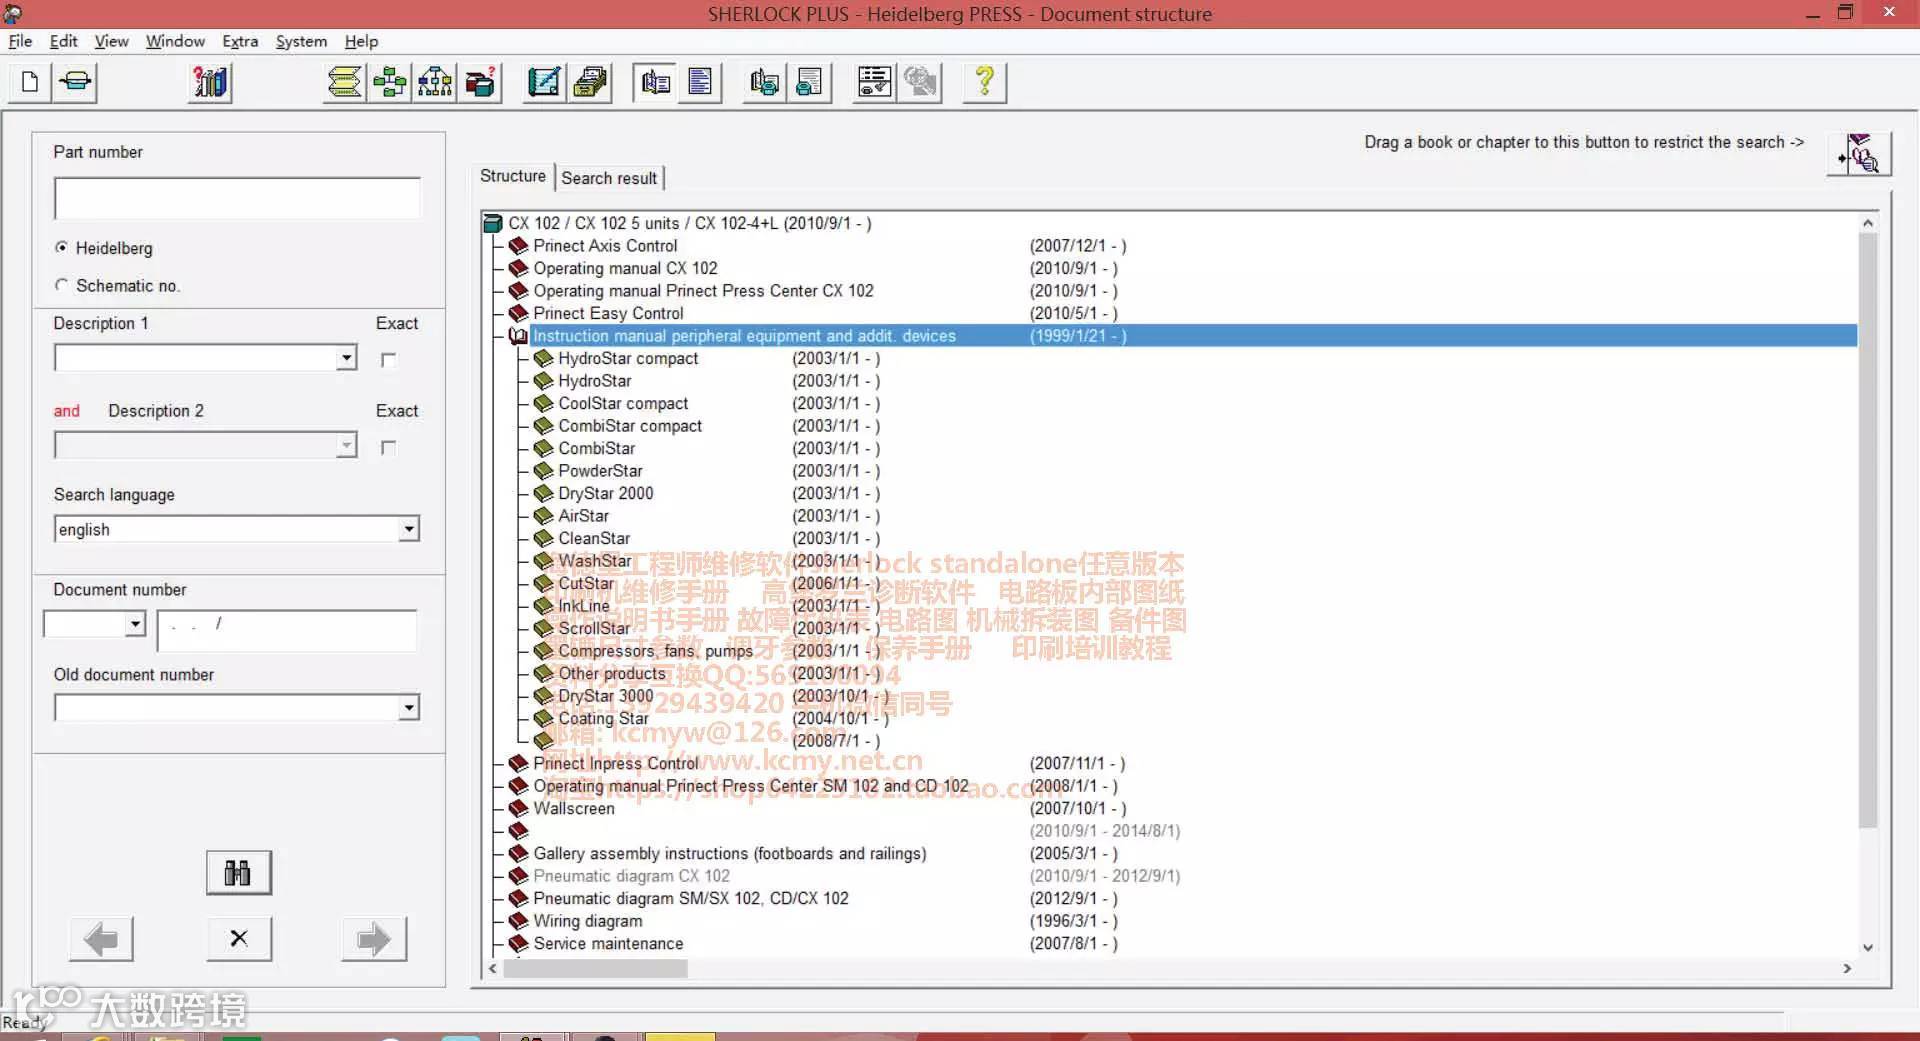Click the blank page new document icon

(x=30, y=82)
